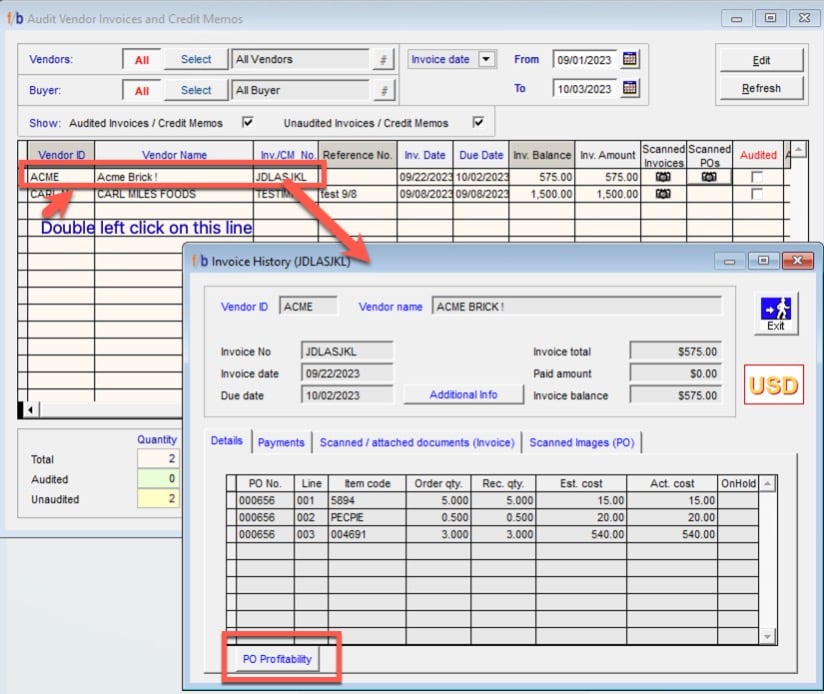This screenshot has width=824, height=694.
Task: Open the From date calendar picker
Action: pos(629,59)
